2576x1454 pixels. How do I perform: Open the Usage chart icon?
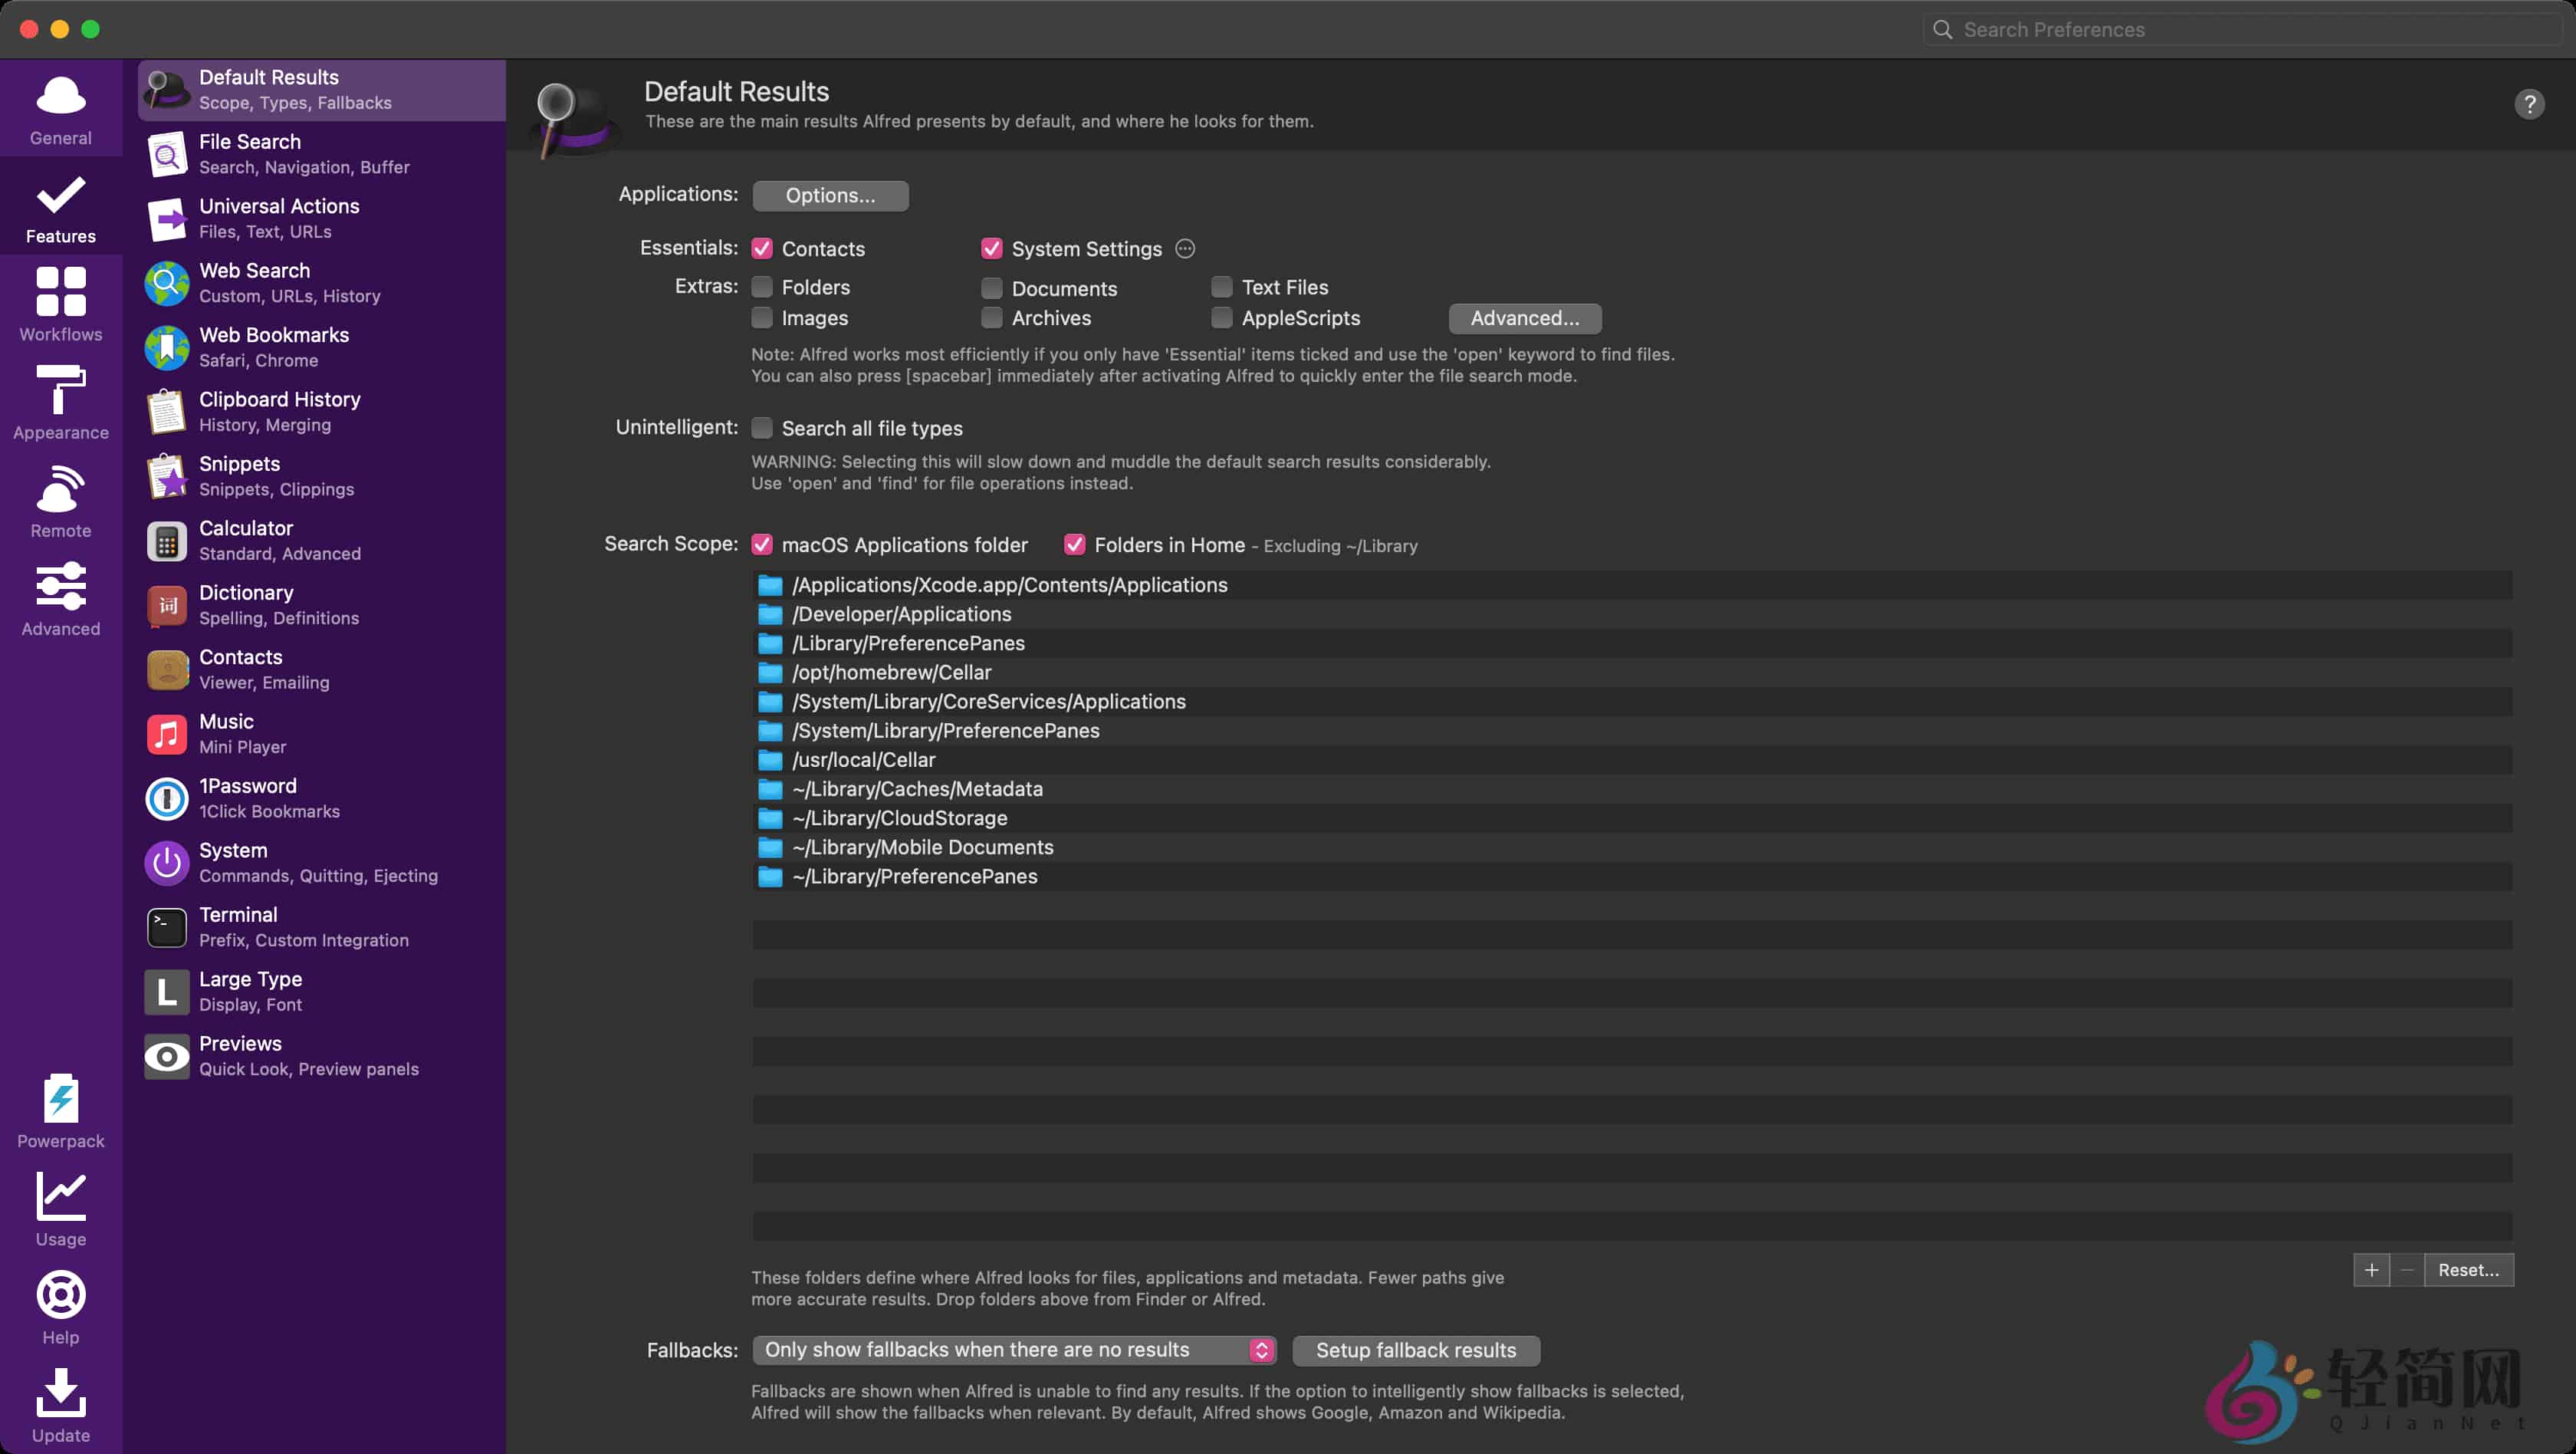[x=61, y=1197]
